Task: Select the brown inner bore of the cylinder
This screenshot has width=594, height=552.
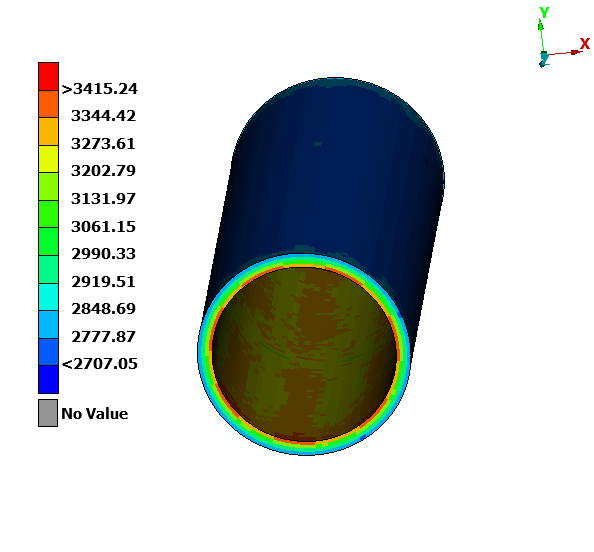Action: coord(305,354)
